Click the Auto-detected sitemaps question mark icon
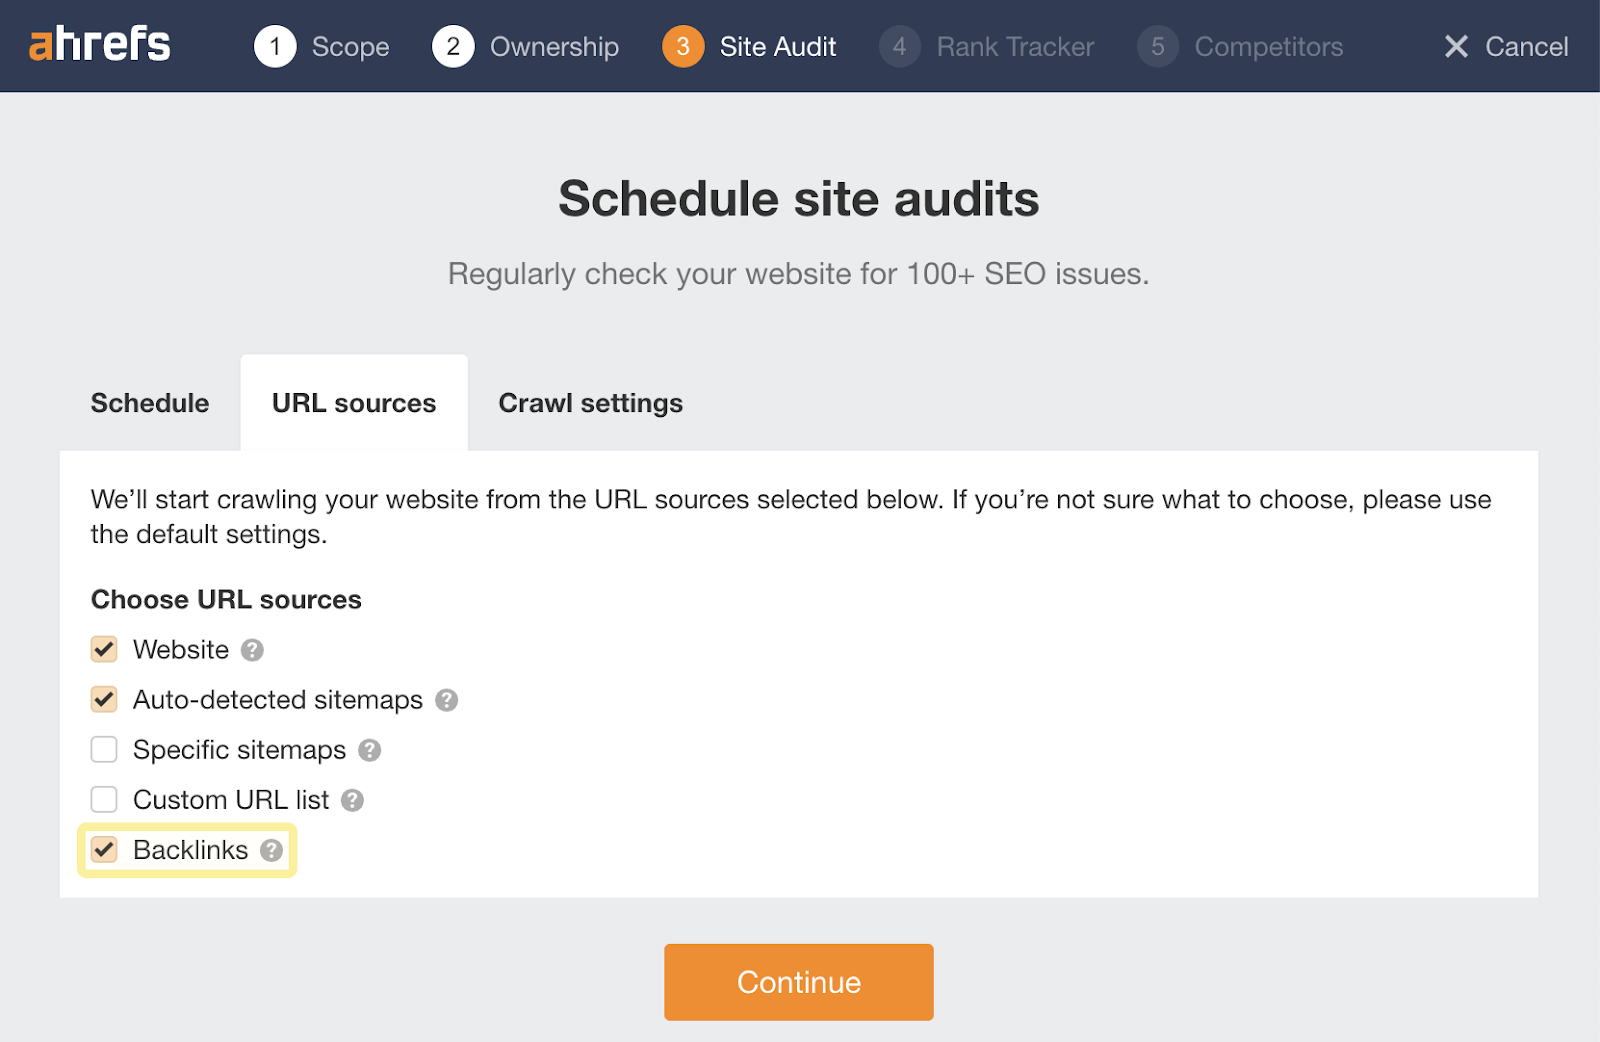1600x1042 pixels. (x=447, y=700)
